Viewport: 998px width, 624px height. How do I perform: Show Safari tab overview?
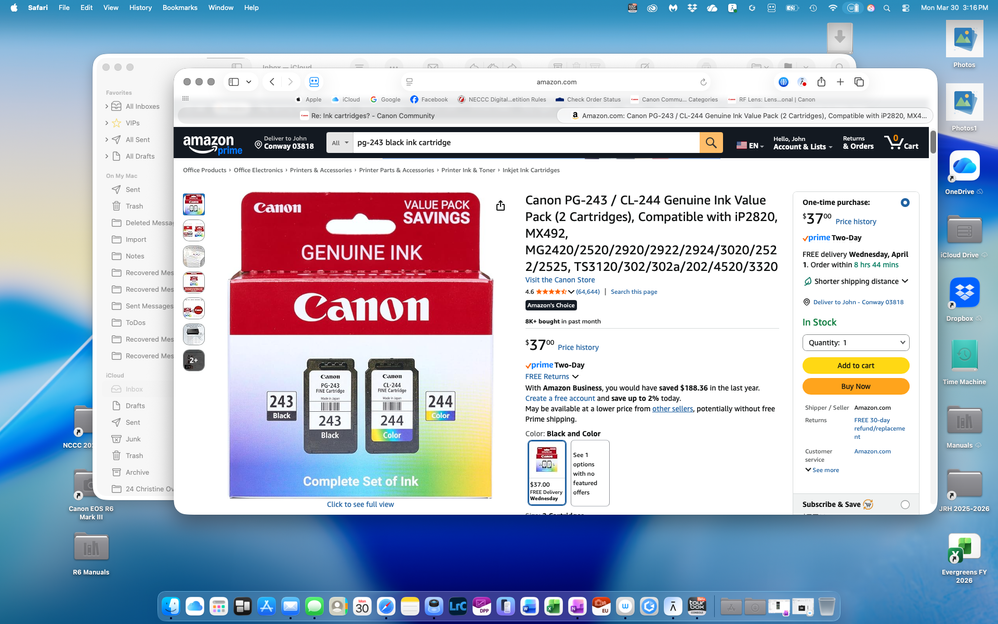point(859,82)
